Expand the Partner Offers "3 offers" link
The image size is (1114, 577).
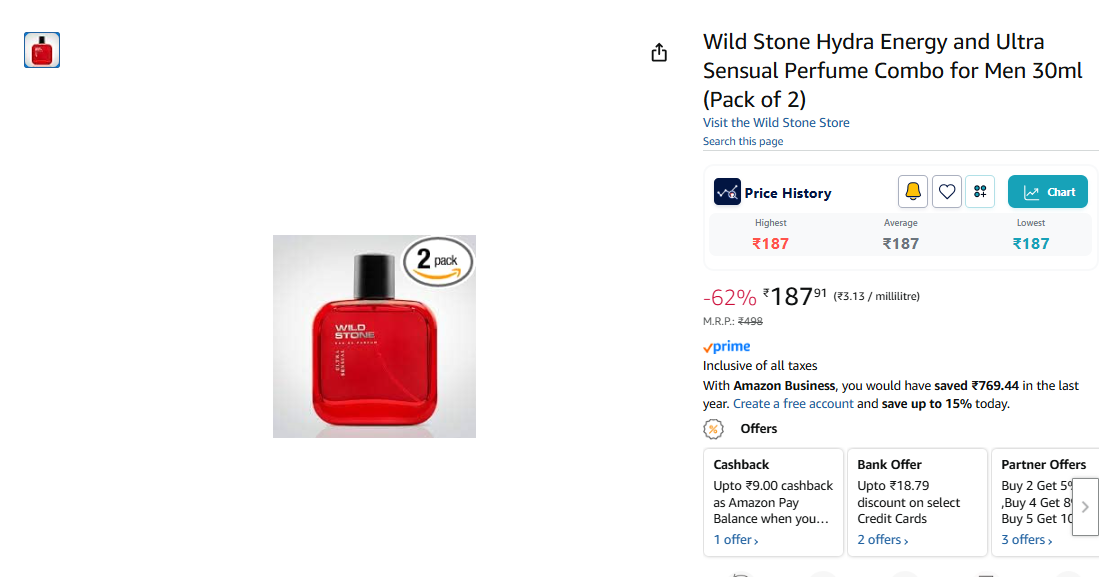[x=1026, y=540]
